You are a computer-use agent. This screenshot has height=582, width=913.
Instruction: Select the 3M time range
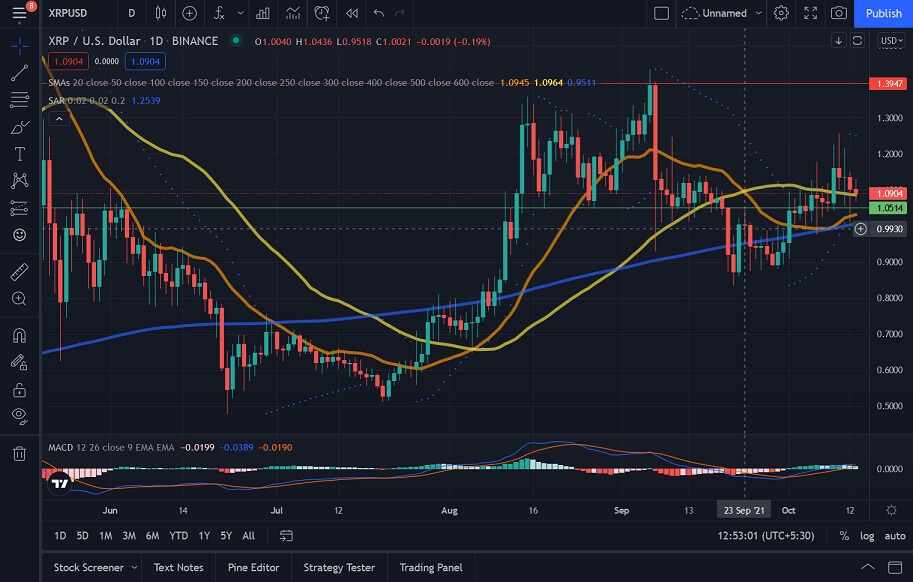129,536
